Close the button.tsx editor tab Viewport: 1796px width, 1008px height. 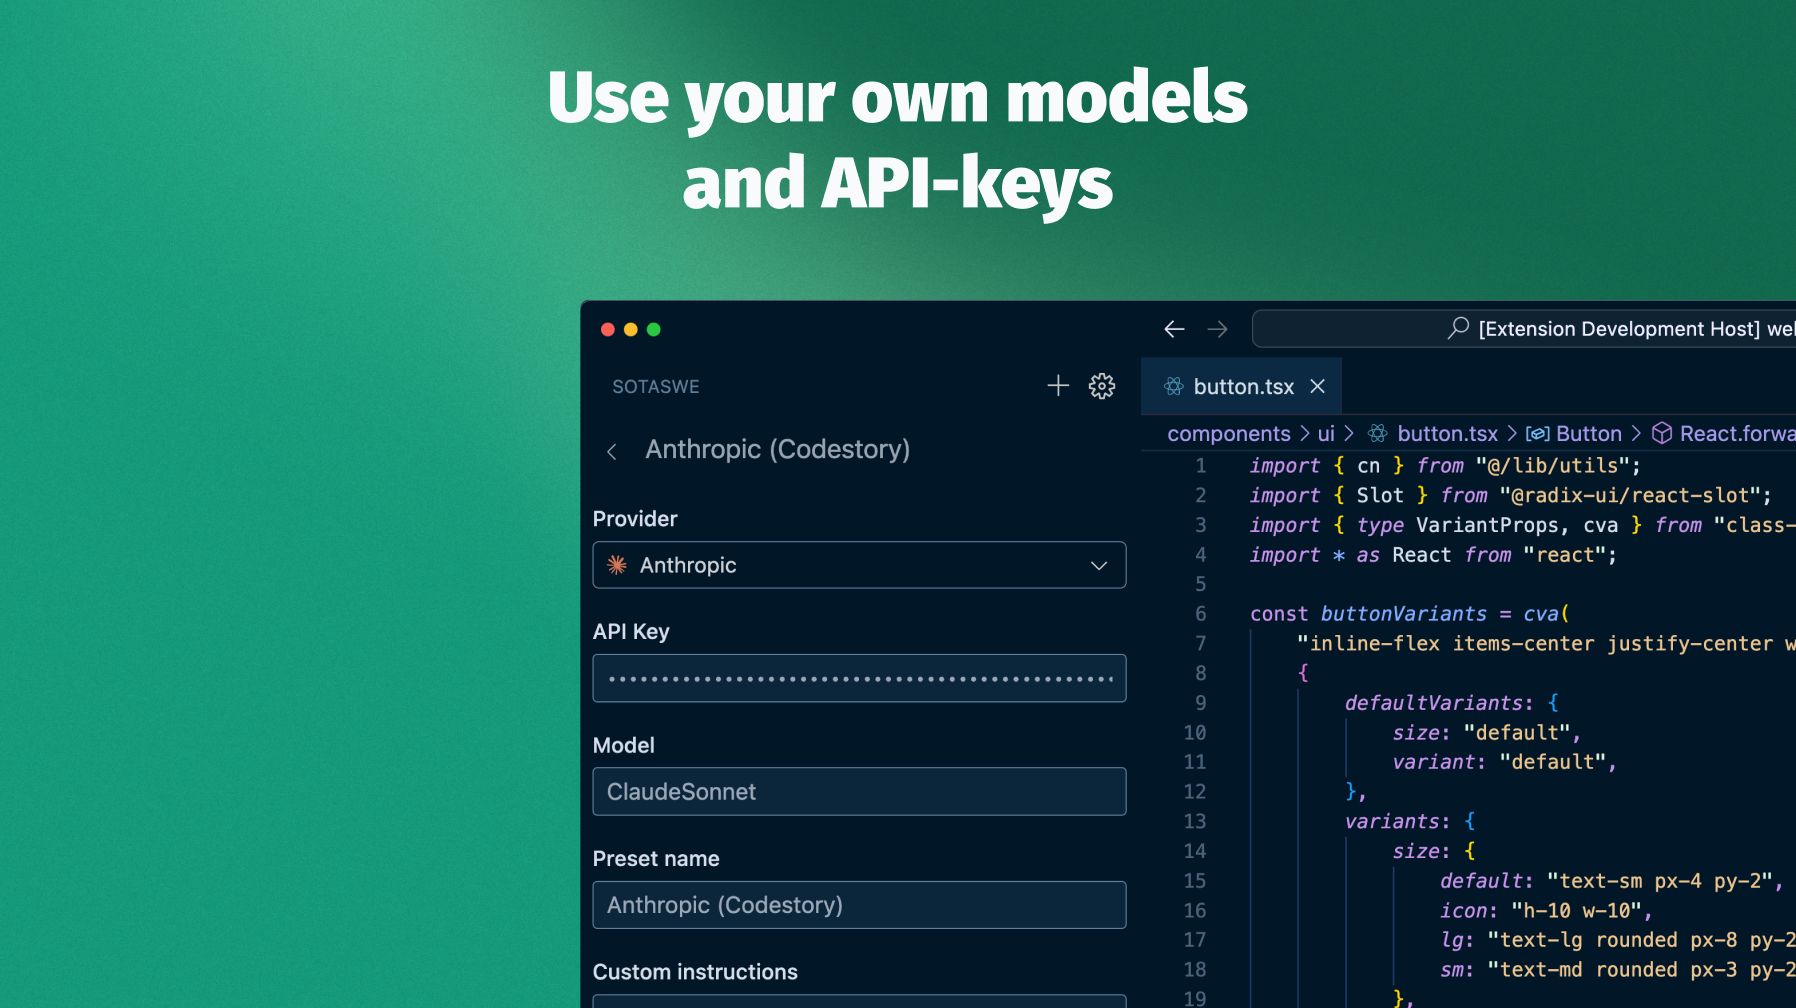click(1318, 386)
